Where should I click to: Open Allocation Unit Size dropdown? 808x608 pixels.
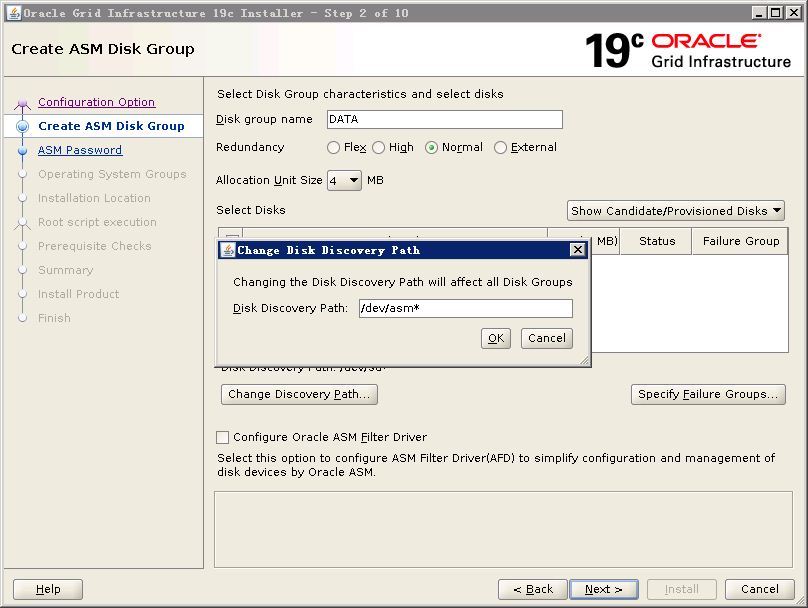coord(344,180)
